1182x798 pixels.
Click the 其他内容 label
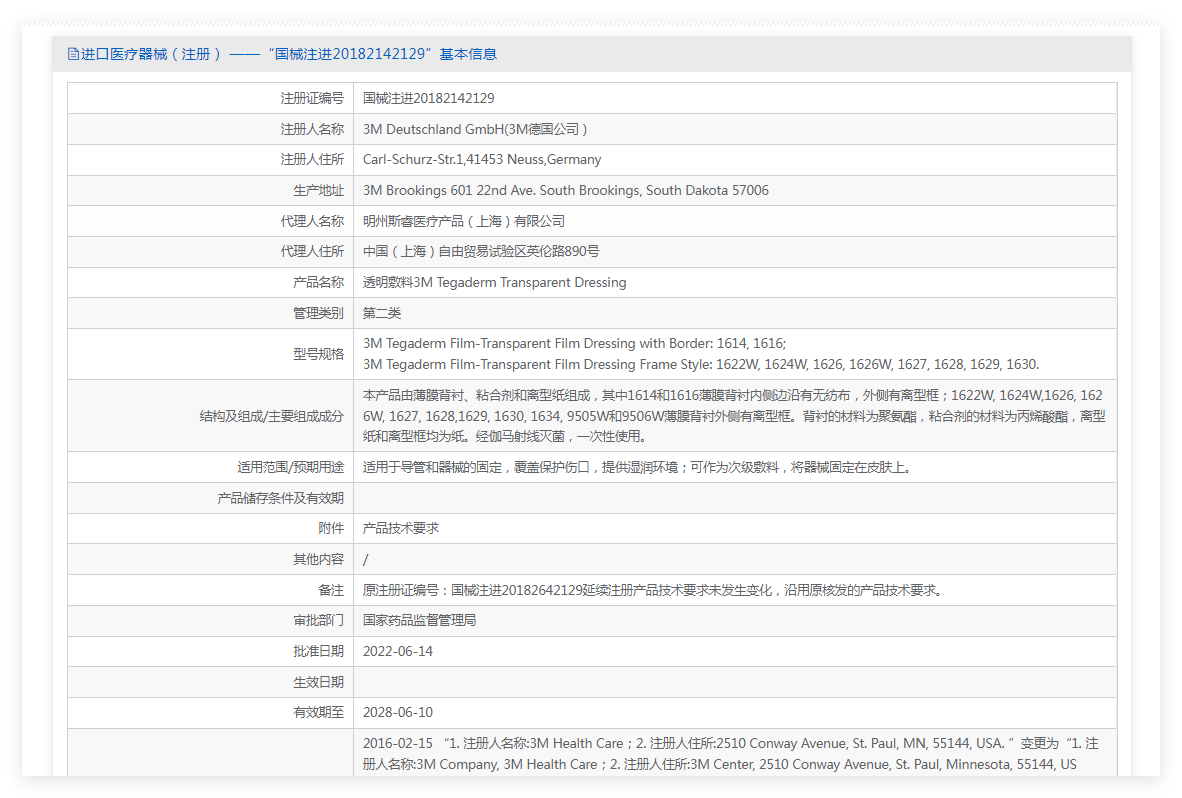coord(318,560)
